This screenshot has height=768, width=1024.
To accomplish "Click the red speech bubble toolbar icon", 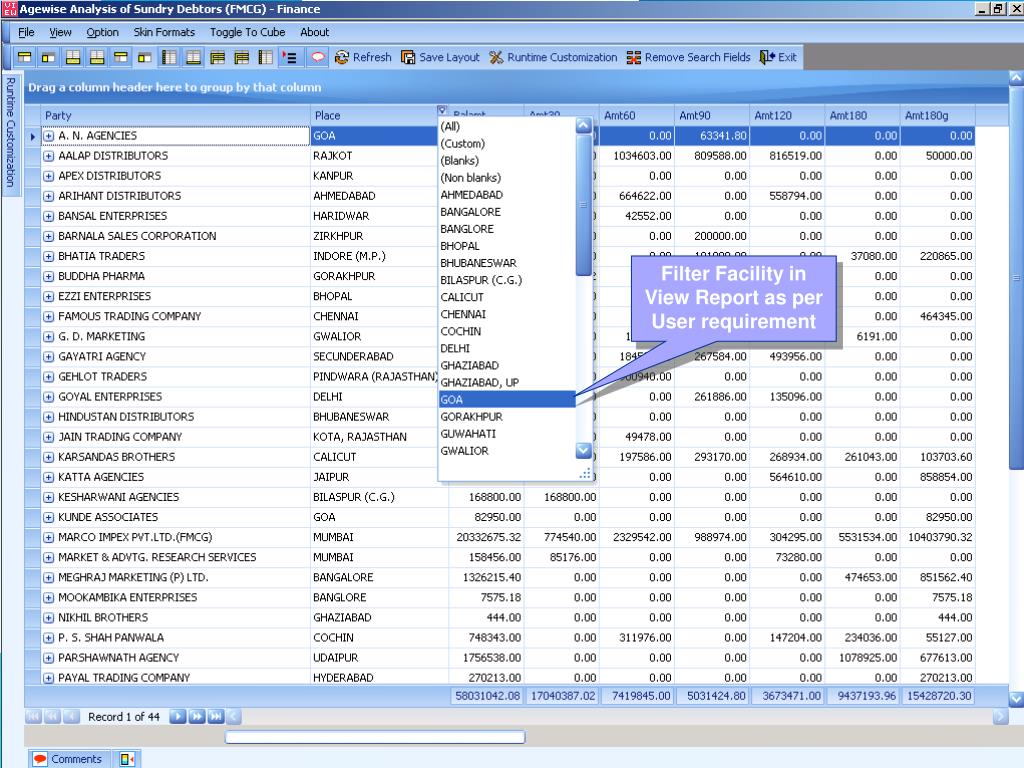I will click(x=317, y=57).
